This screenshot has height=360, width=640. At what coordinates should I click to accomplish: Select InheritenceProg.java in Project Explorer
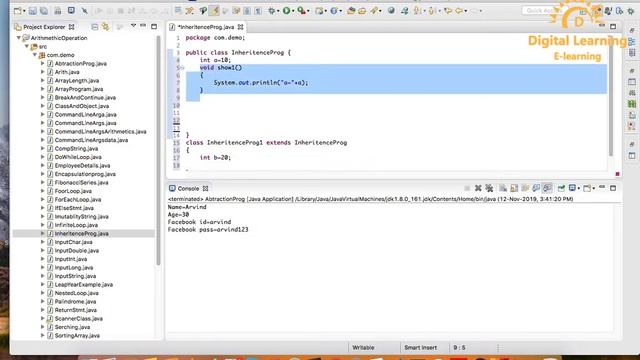click(x=81, y=233)
